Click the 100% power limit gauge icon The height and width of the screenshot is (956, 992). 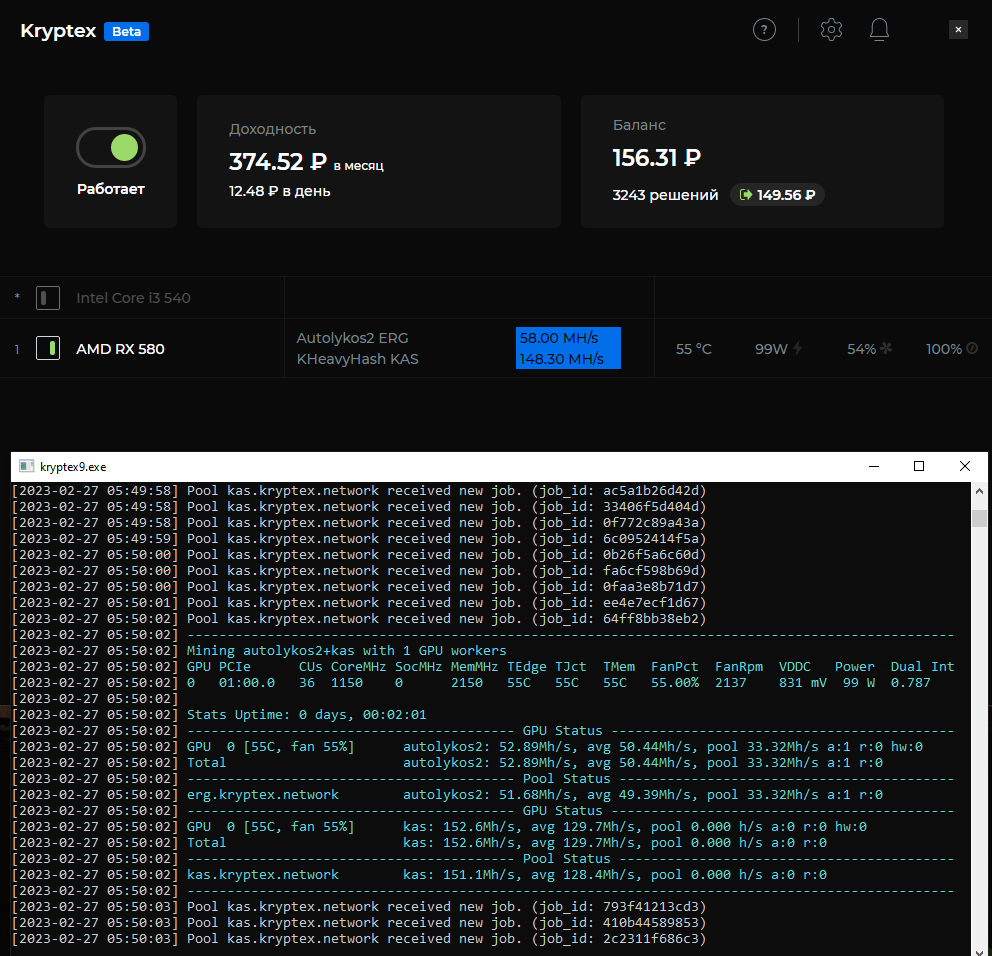(x=972, y=348)
